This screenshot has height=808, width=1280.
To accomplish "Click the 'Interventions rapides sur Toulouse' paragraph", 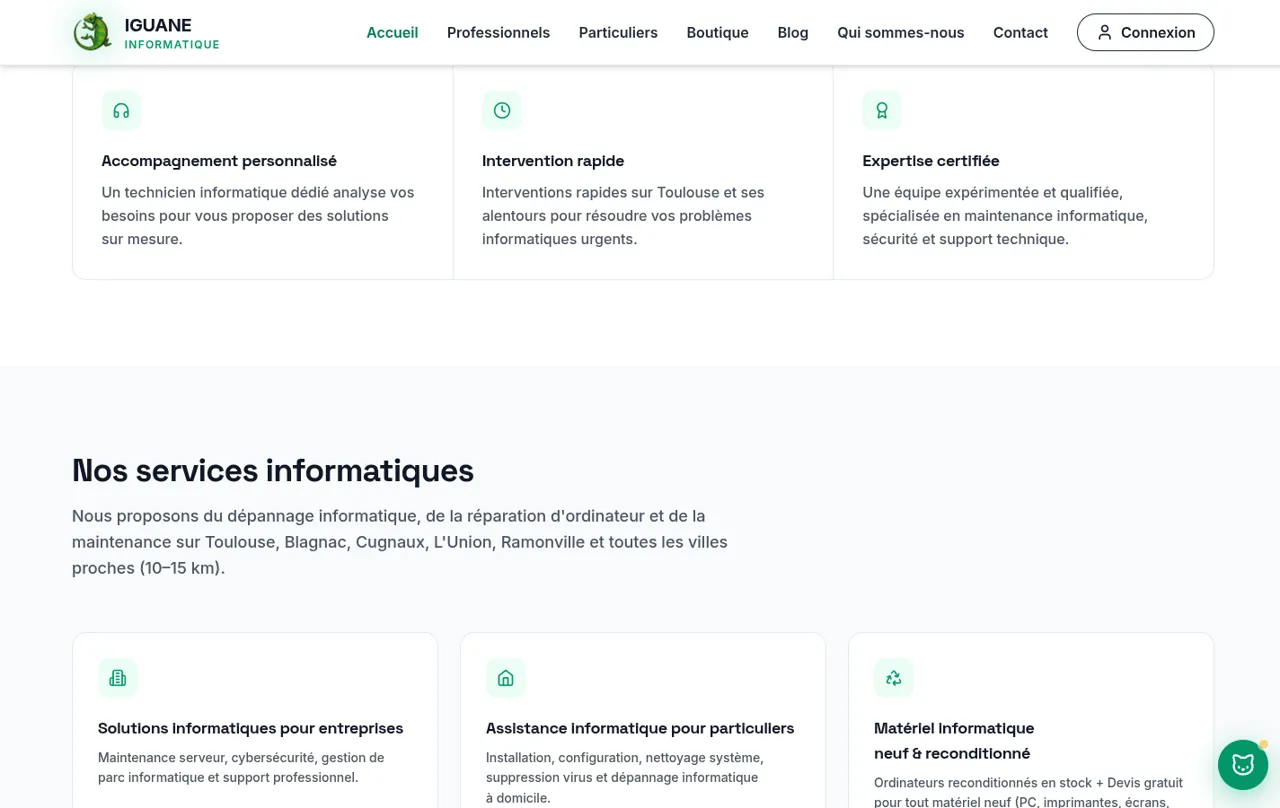I will pos(623,216).
